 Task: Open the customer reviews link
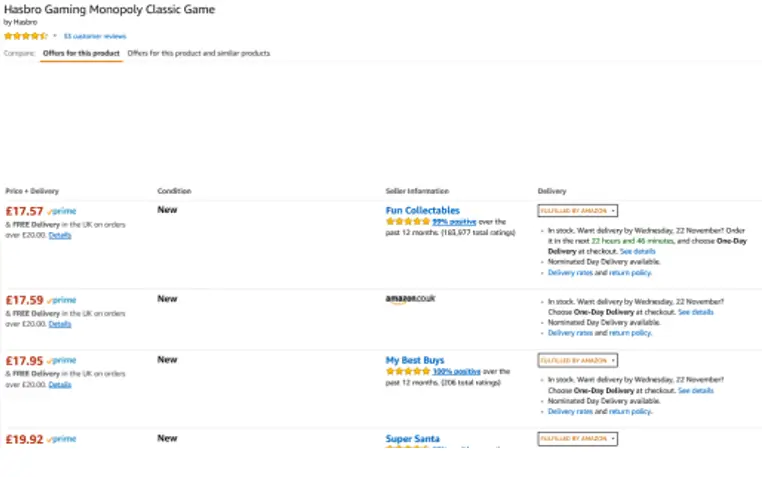pyautogui.click(x=95, y=36)
